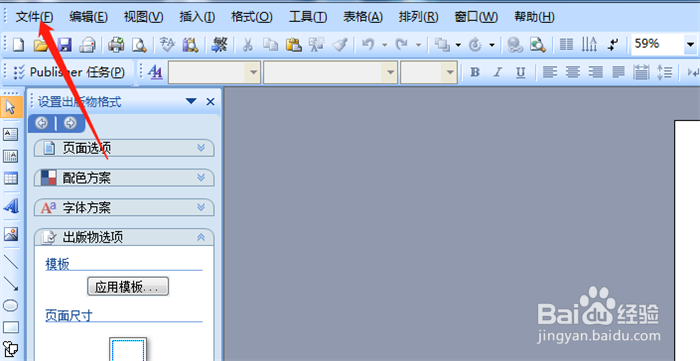The width and height of the screenshot is (700, 361).
Task: Click the Styles AA icon
Action: 155,72
